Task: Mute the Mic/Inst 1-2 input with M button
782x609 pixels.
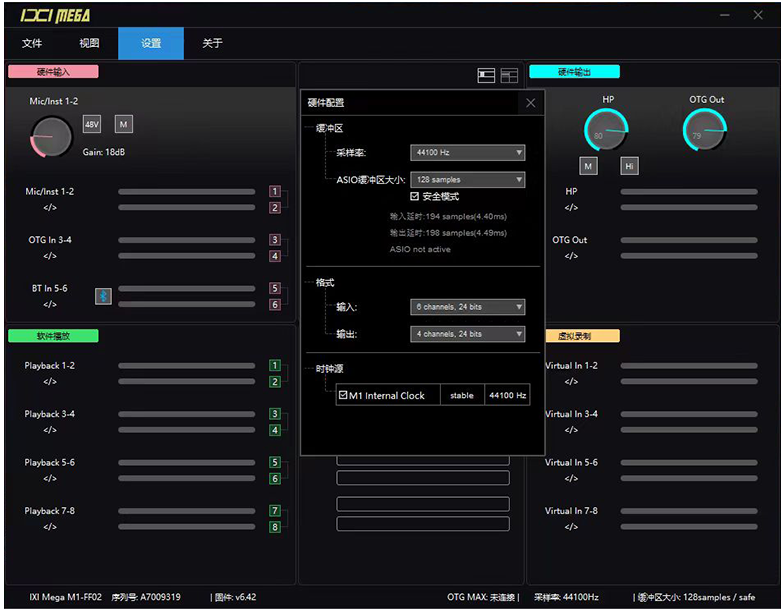Action: coord(124,124)
